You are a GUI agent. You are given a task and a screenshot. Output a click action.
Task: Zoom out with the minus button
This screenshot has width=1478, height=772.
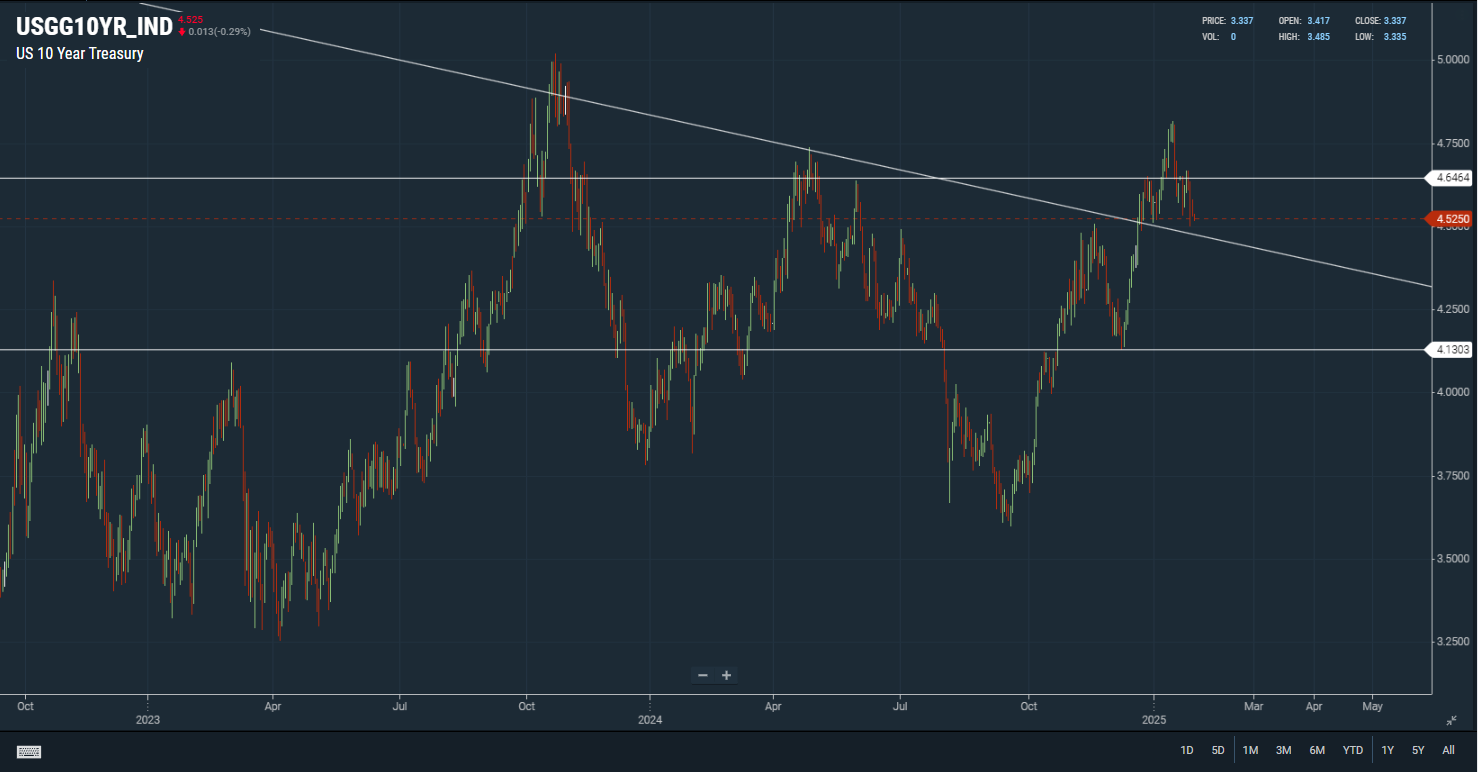coord(703,675)
